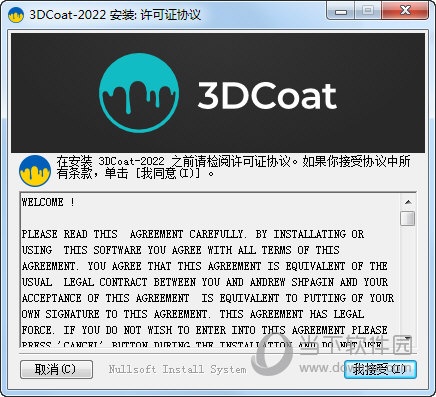Click the 我接受(I) accept button
The image size is (436, 397).
[x=380, y=369]
